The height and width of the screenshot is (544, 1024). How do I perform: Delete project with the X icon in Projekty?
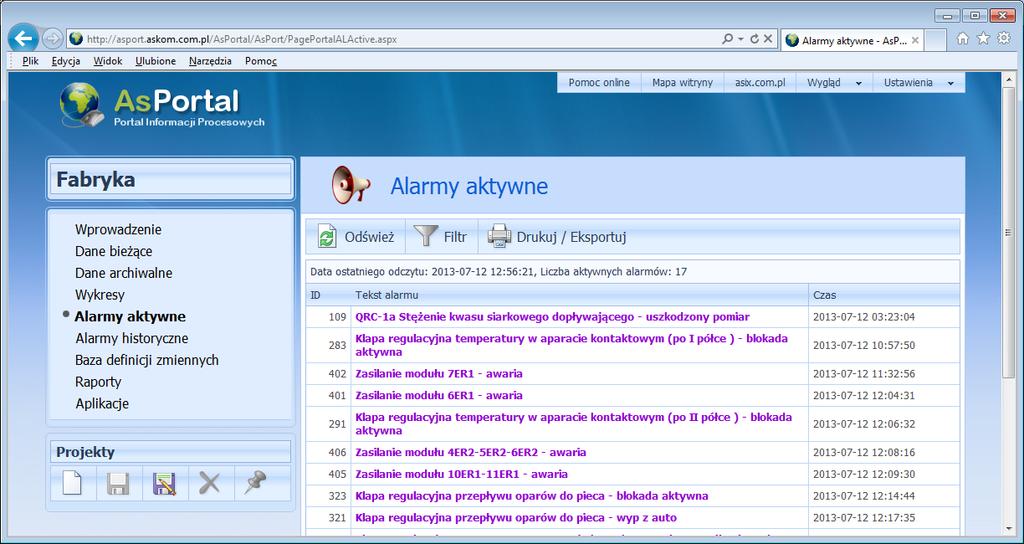click(x=210, y=484)
